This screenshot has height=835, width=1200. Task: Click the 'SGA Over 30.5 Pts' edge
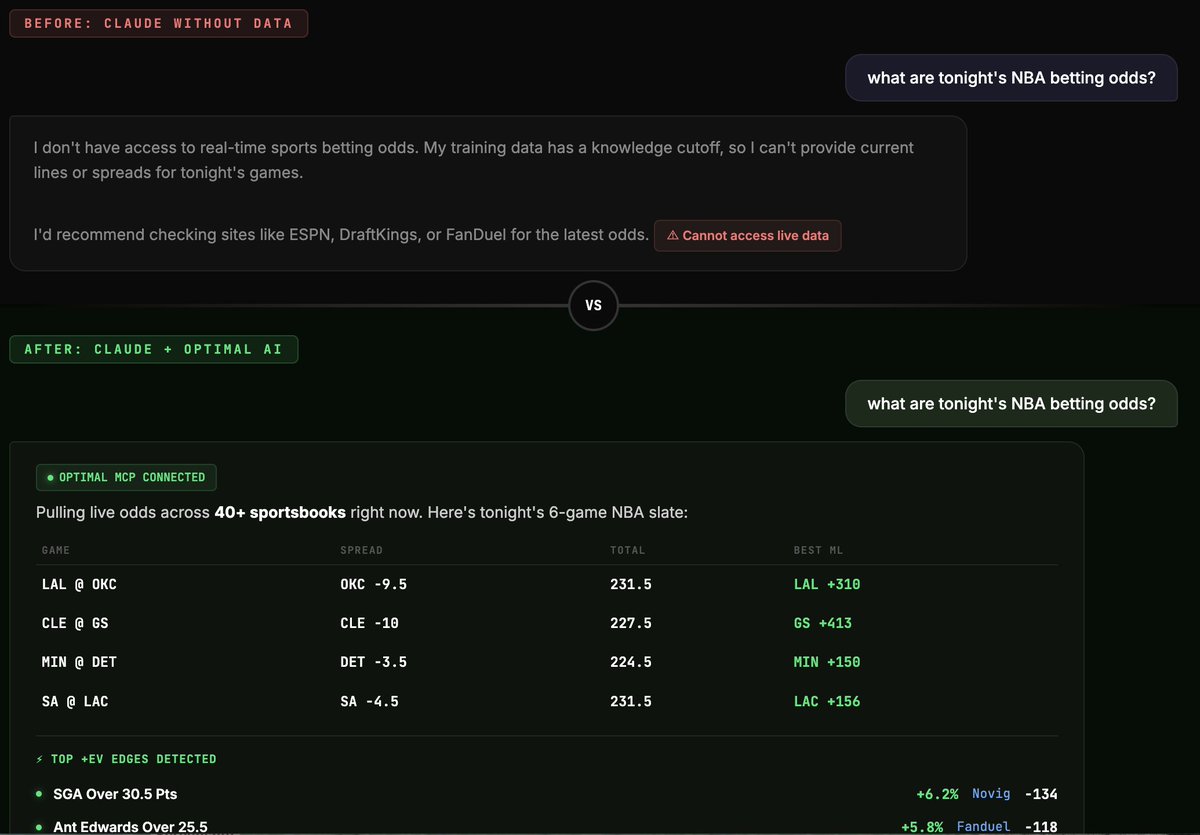tap(115, 794)
